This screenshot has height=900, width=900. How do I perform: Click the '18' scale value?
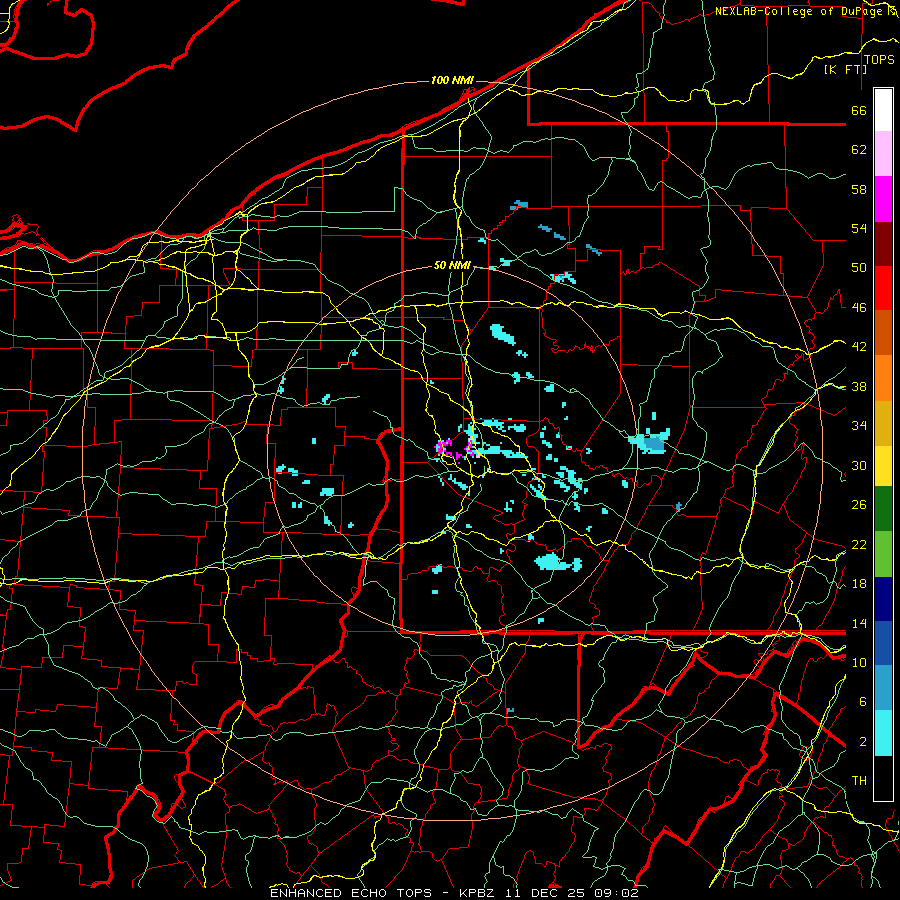[x=859, y=584]
